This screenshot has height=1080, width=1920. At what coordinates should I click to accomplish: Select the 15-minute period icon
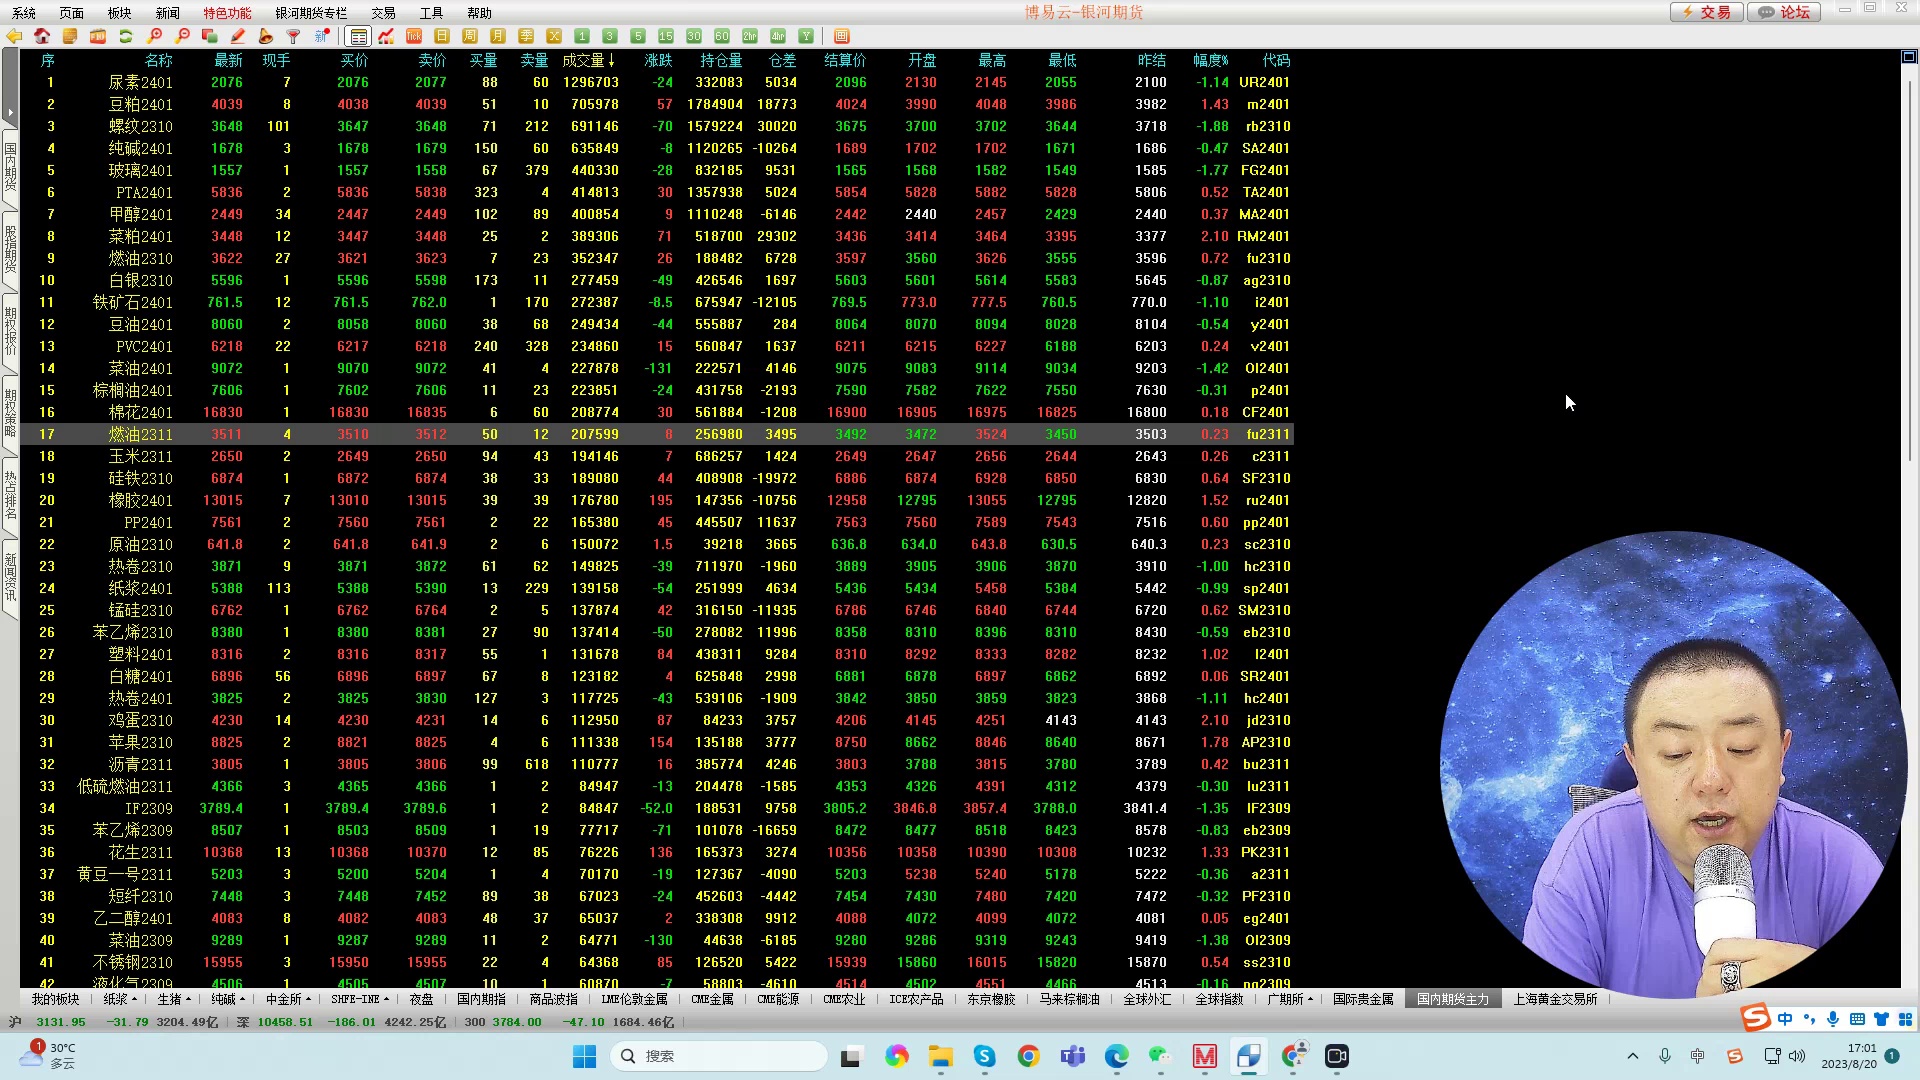click(x=666, y=36)
